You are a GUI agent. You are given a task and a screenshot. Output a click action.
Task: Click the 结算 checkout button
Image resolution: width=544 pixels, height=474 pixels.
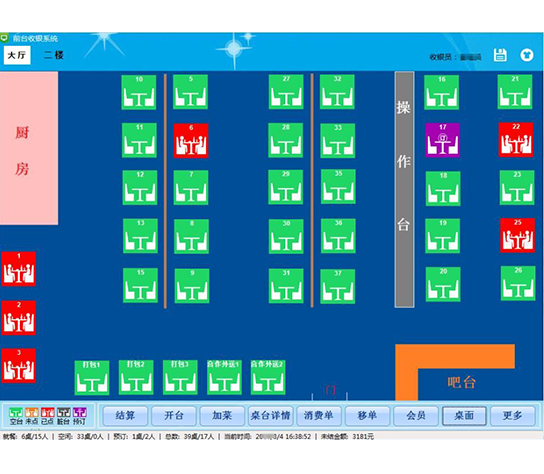125,415
